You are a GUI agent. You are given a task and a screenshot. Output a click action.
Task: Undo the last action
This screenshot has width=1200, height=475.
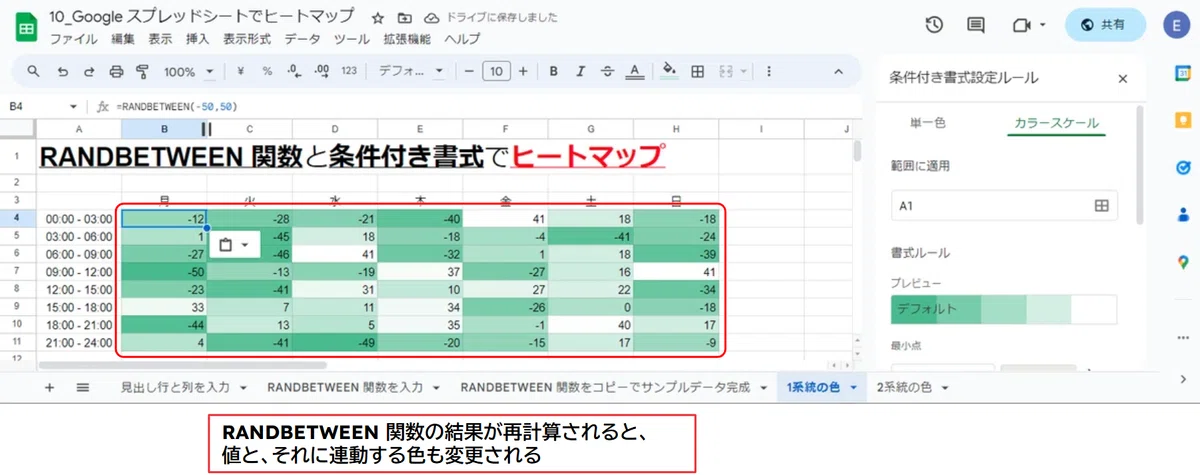click(x=62, y=72)
